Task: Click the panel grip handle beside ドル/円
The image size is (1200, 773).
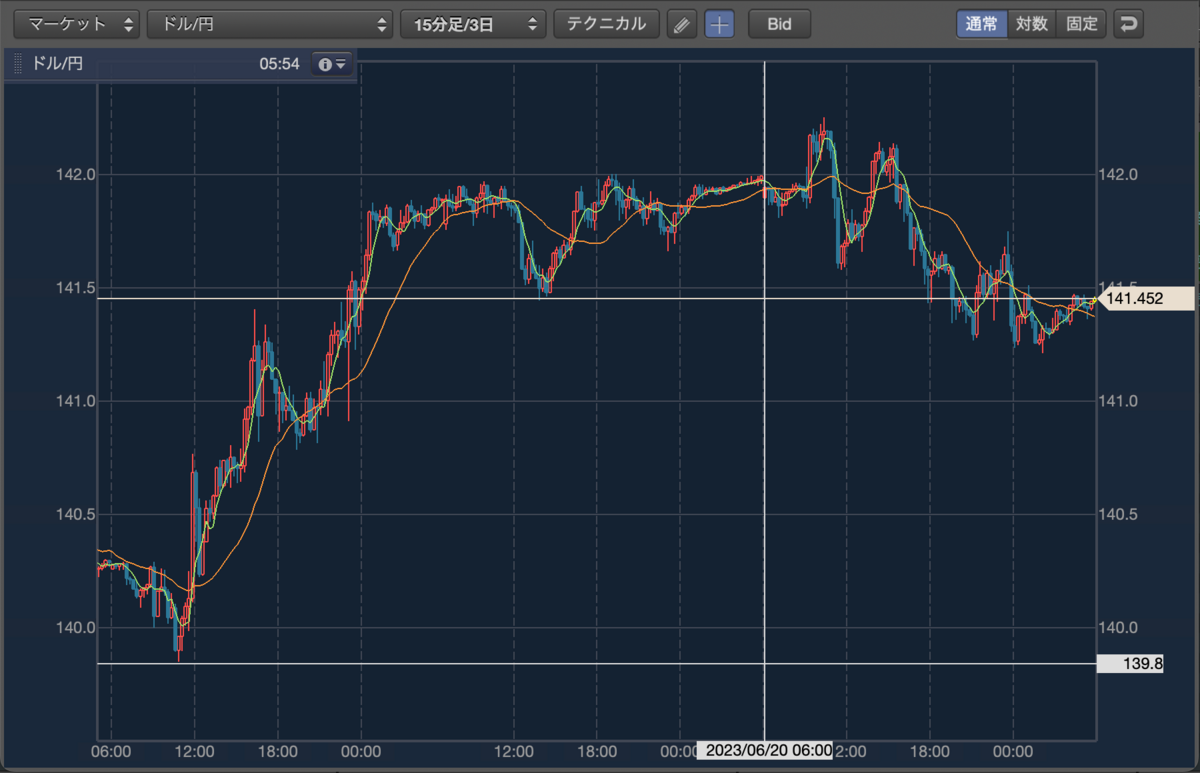Action: [x=17, y=64]
